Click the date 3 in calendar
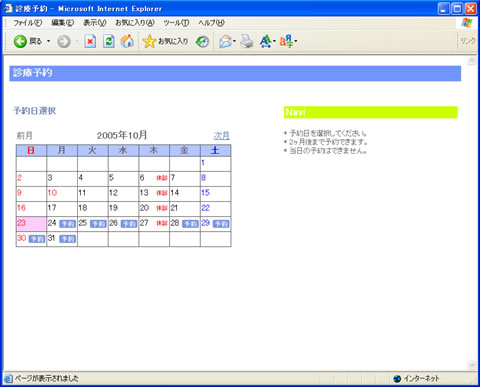The width and height of the screenshot is (480, 387). tap(50, 178)
